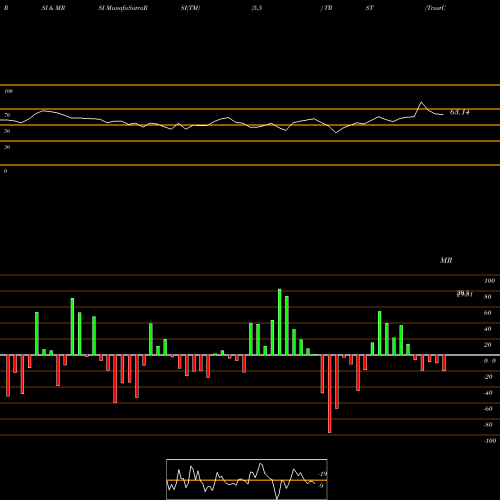Click the -60 label on the MR axis
Viewport: 500px width, 500px height.
pyautogui.click(x=488, y=409)
